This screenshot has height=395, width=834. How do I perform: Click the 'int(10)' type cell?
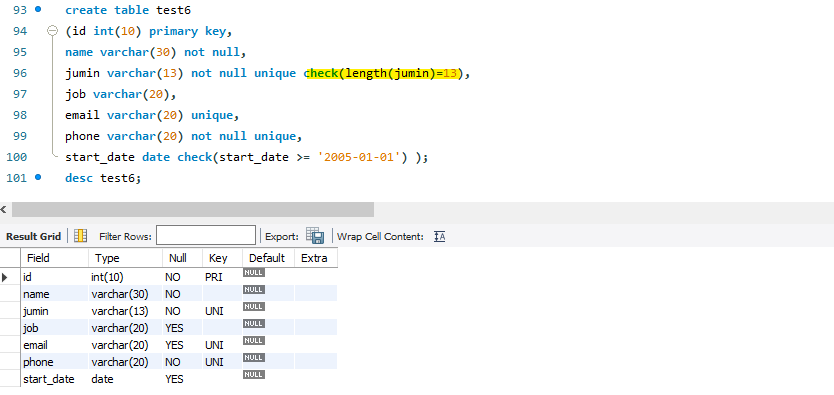126,277
